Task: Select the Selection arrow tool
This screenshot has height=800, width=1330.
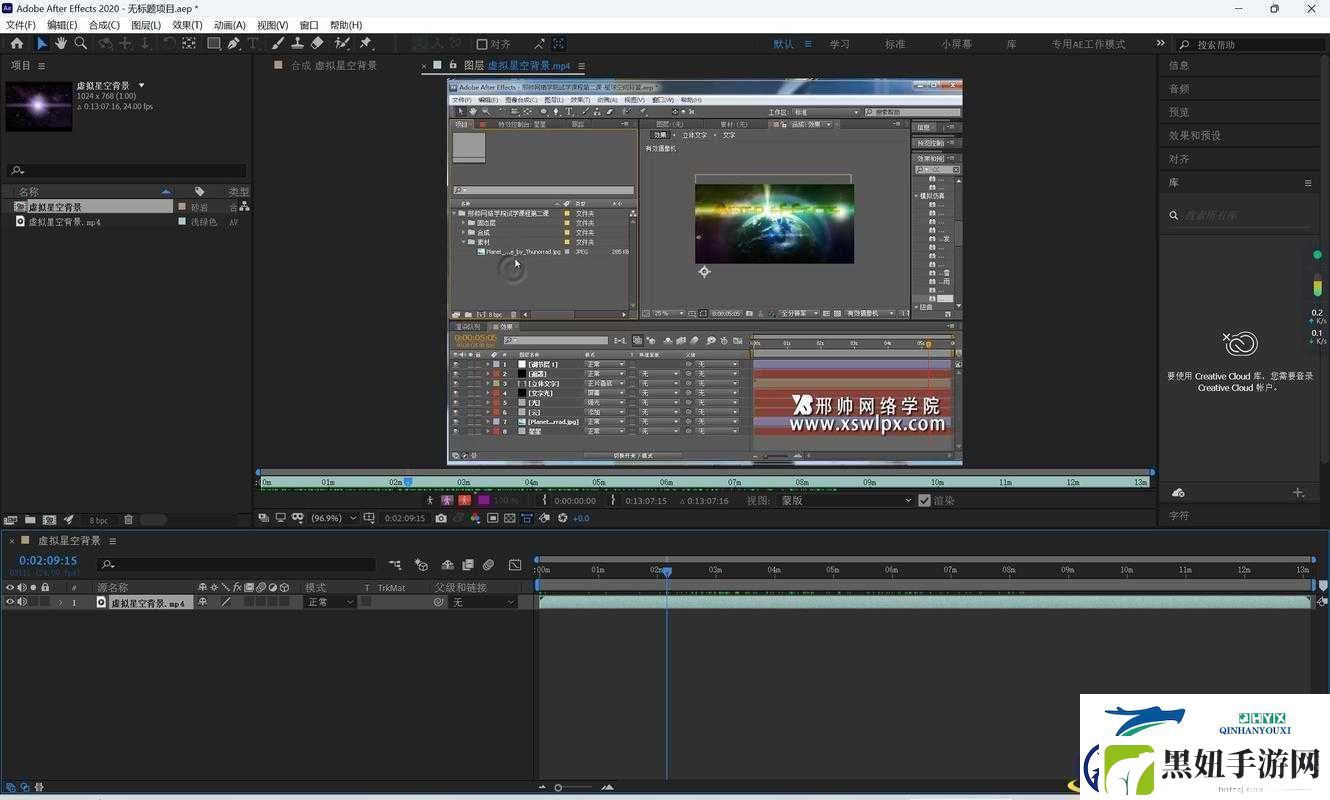Action: click(41, 44)
